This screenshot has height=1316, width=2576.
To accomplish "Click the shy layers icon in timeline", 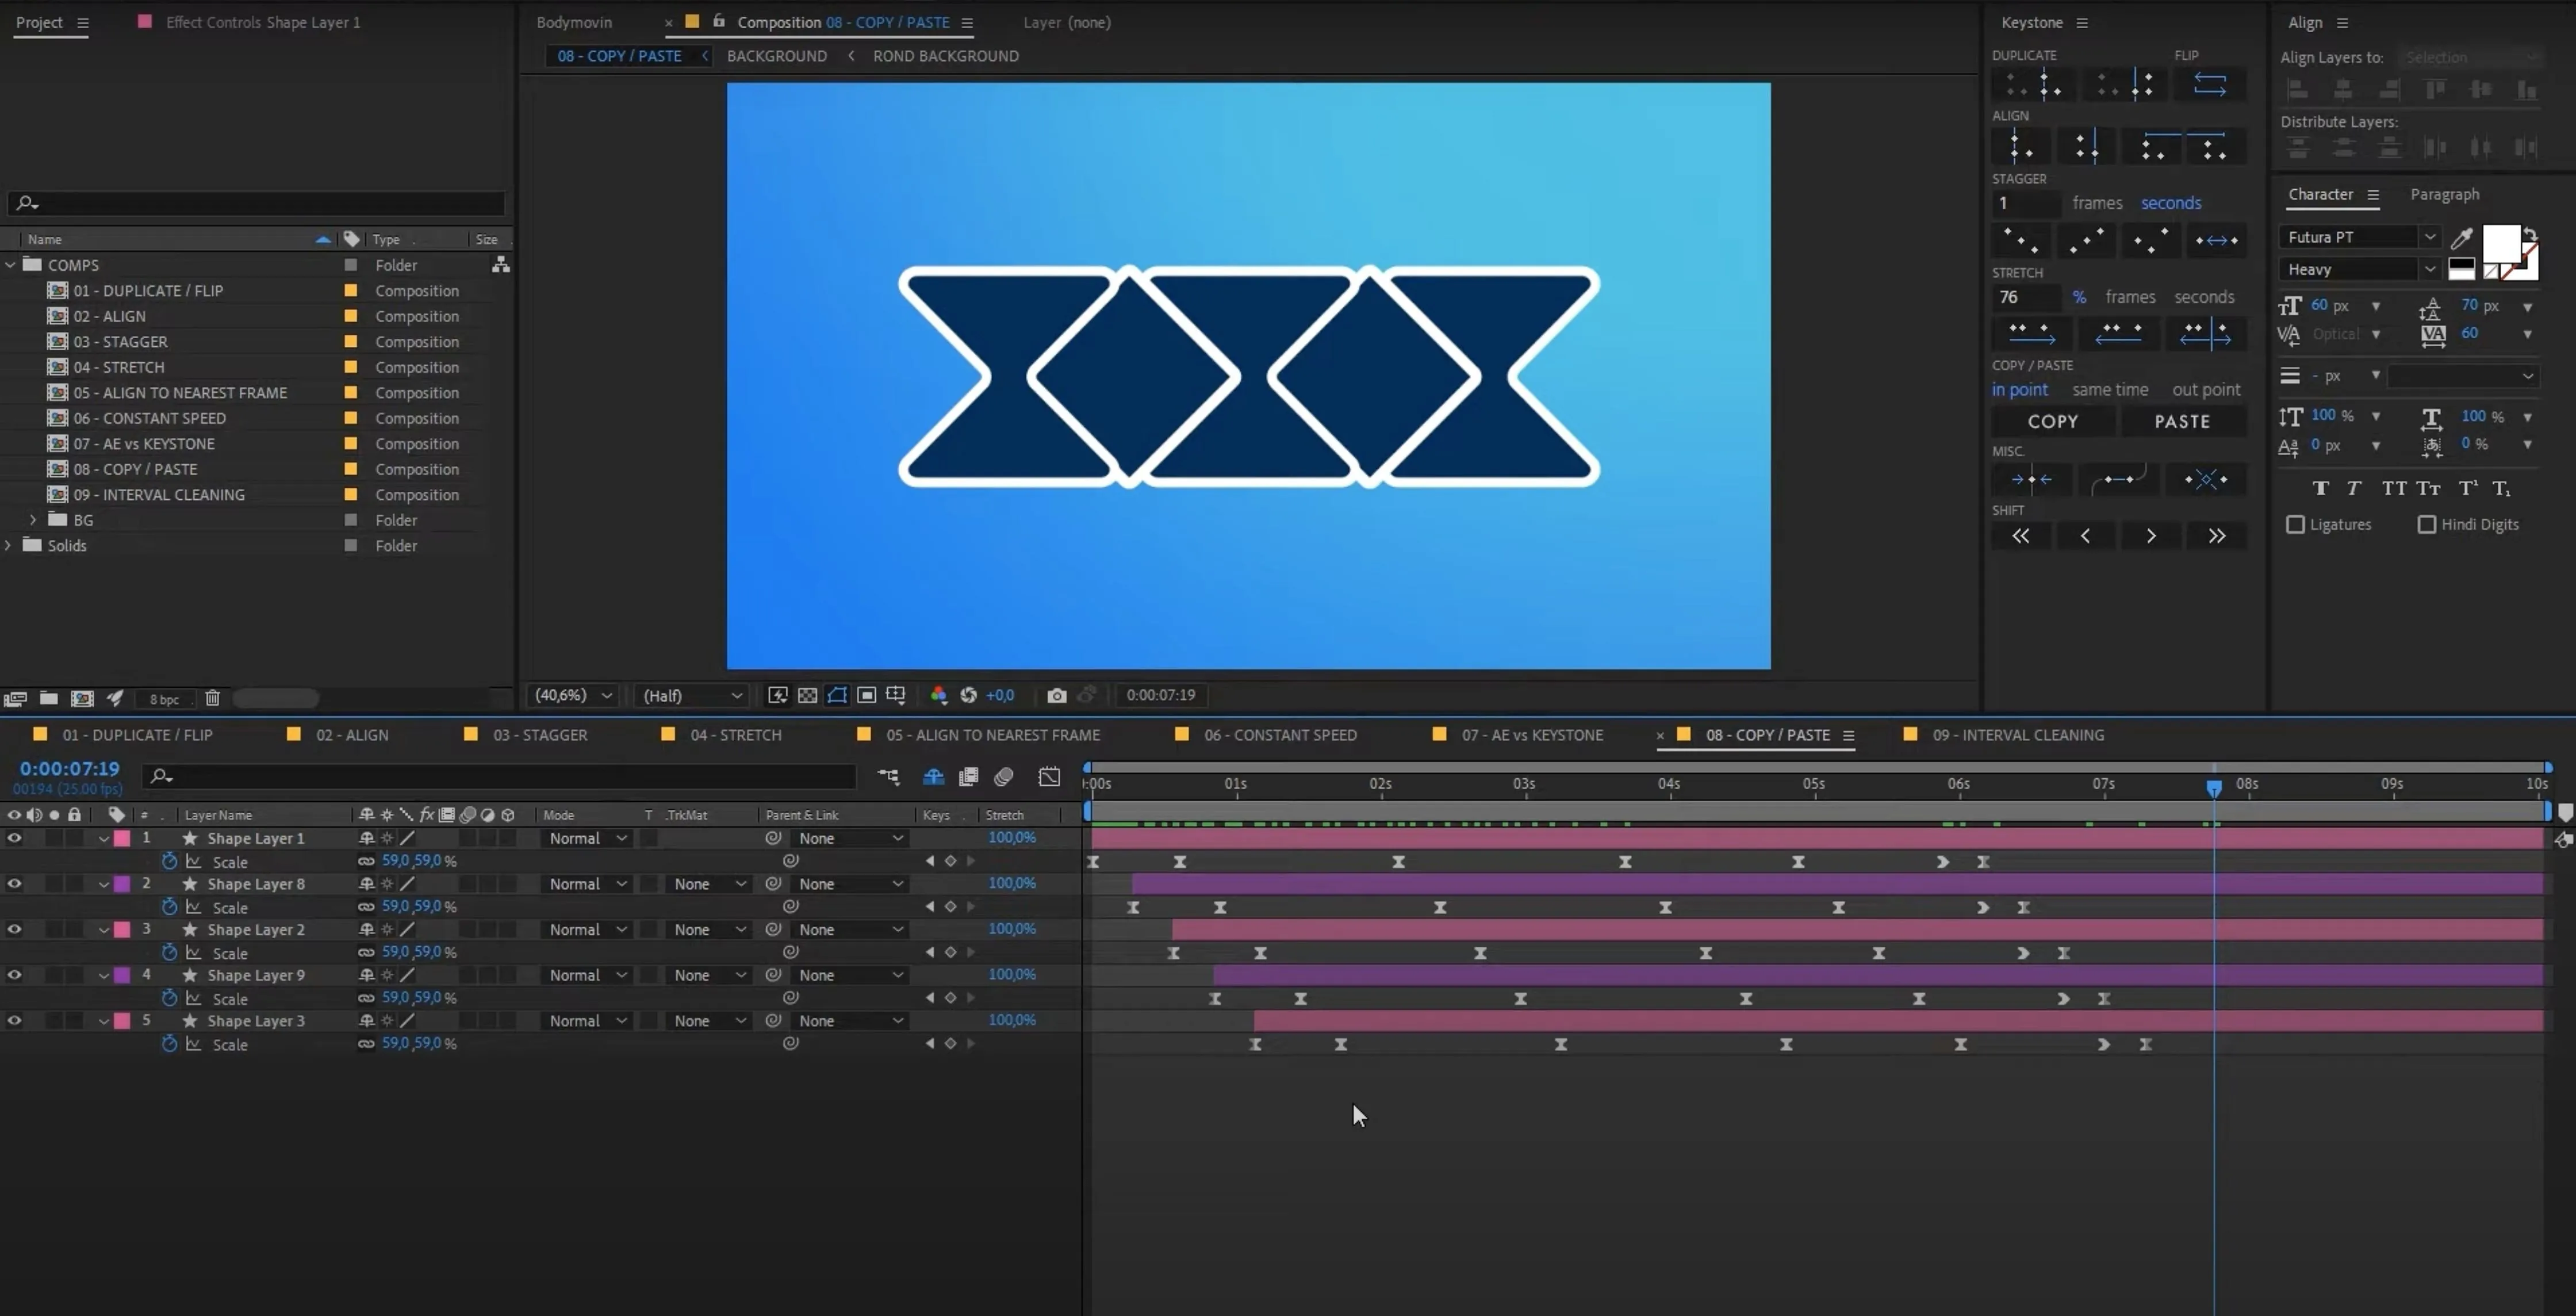I will tap(933, 776).
